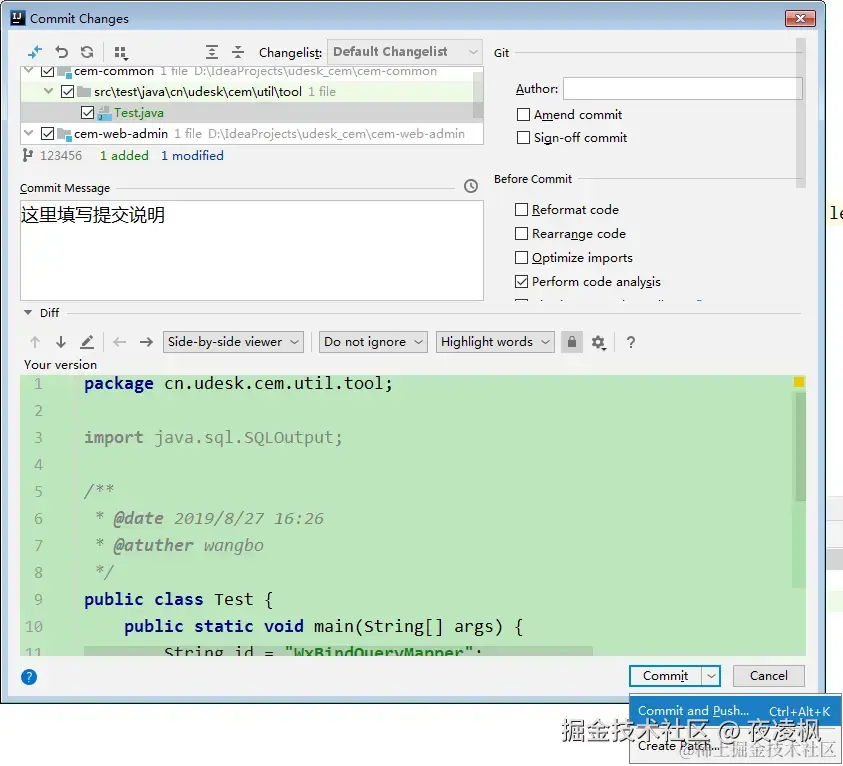The width and height of the screenshot is (843, 766).
Task: Click the right options panel scrollbar
Action: (801, 112)
